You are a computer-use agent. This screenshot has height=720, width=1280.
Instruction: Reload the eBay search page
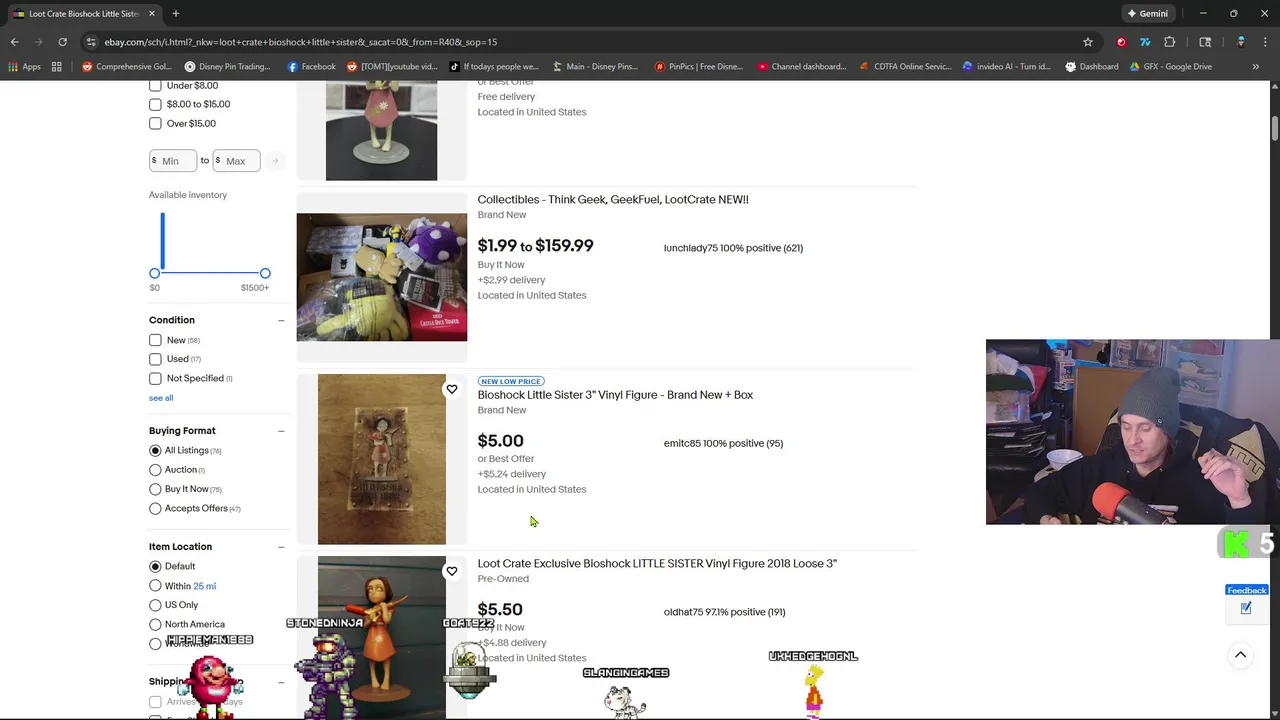(62, 42)
